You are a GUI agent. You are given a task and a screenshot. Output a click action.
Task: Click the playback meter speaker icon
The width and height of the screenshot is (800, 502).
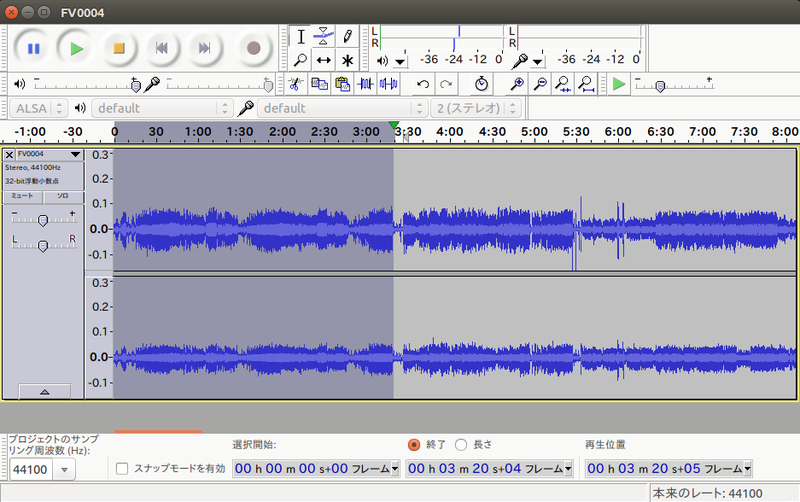382,61
